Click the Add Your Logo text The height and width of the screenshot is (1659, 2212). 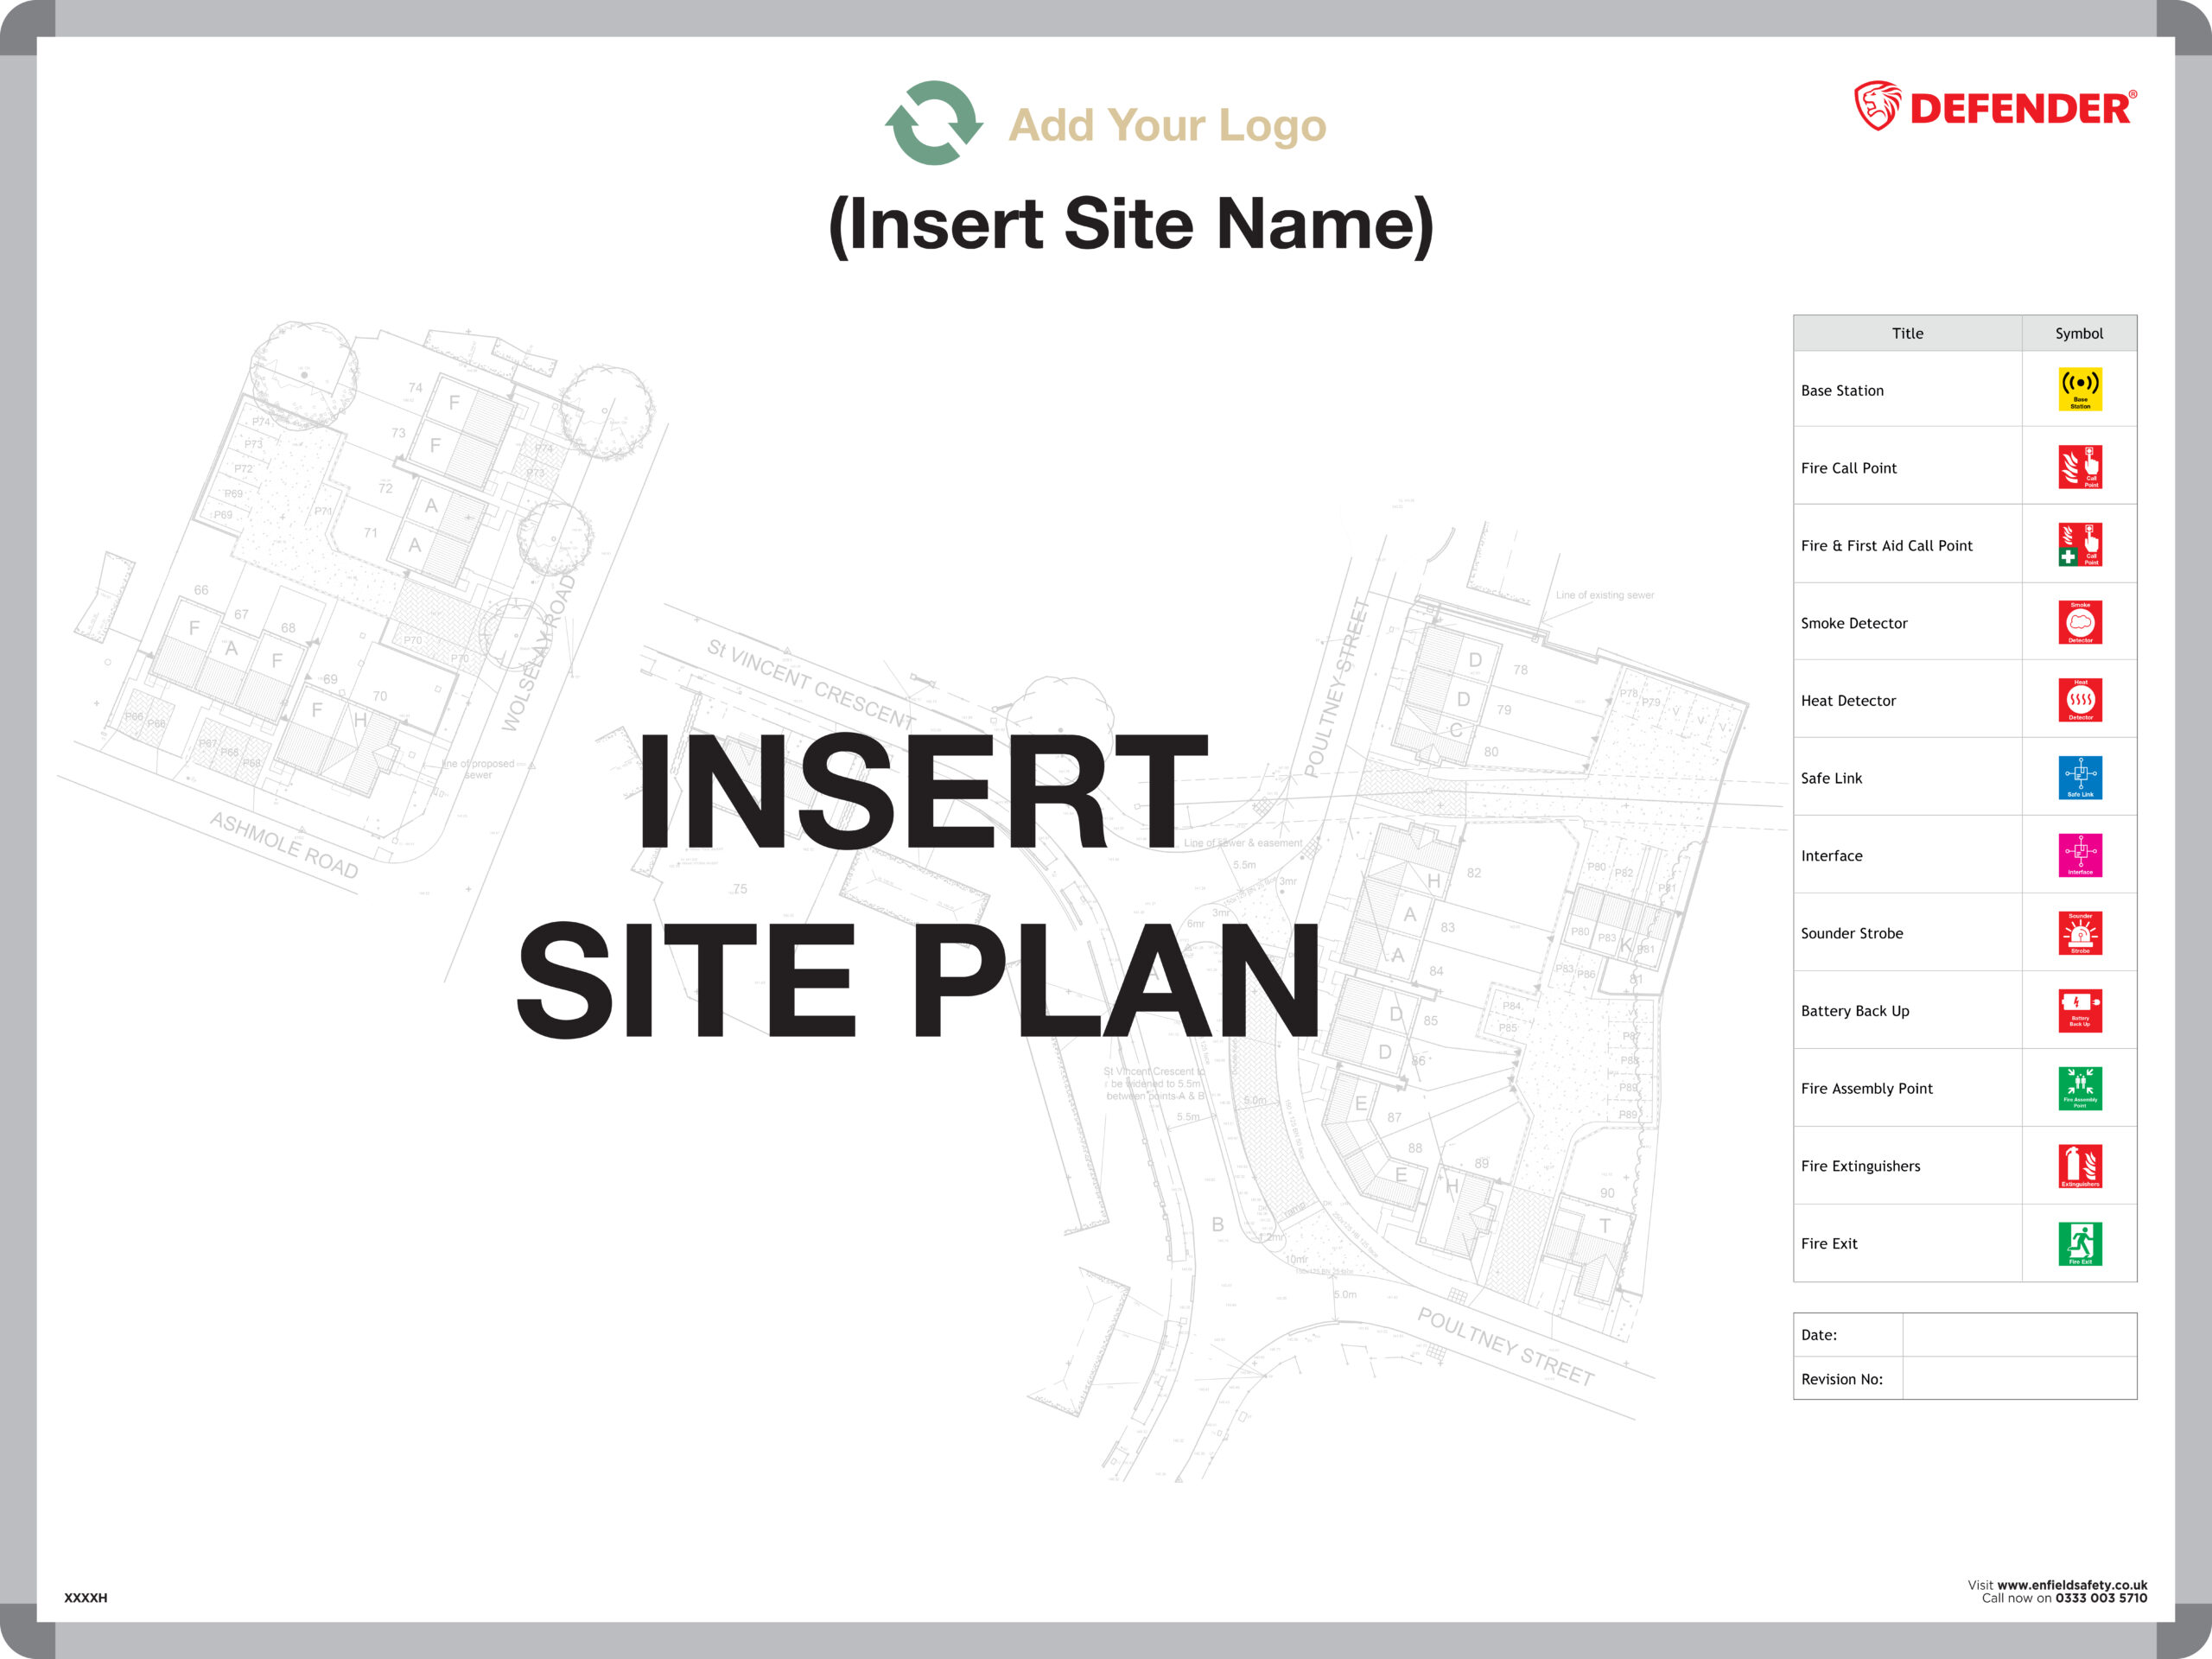1167,126
